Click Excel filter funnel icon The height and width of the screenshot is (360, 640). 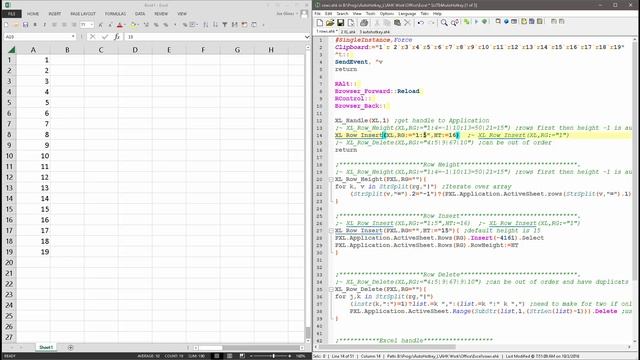click(224, 25)
